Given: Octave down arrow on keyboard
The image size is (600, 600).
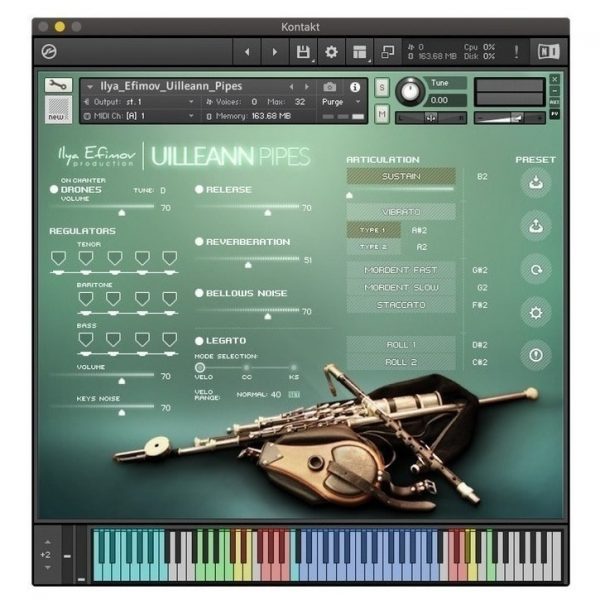Looking at the screenshot, I should [47, 567].
